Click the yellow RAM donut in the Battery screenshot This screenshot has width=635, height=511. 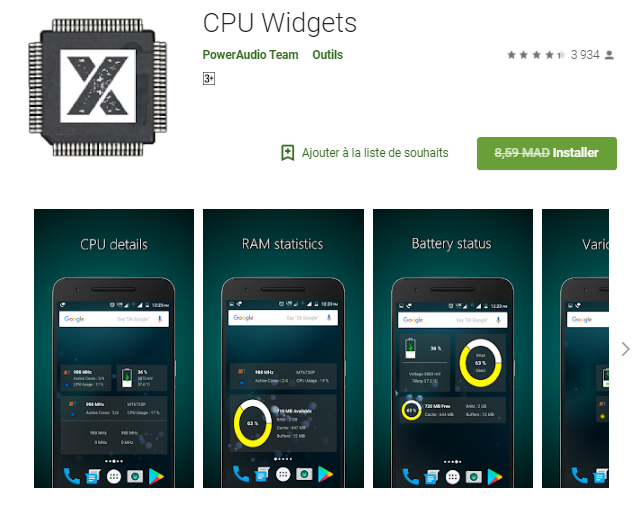click(480, 362)
